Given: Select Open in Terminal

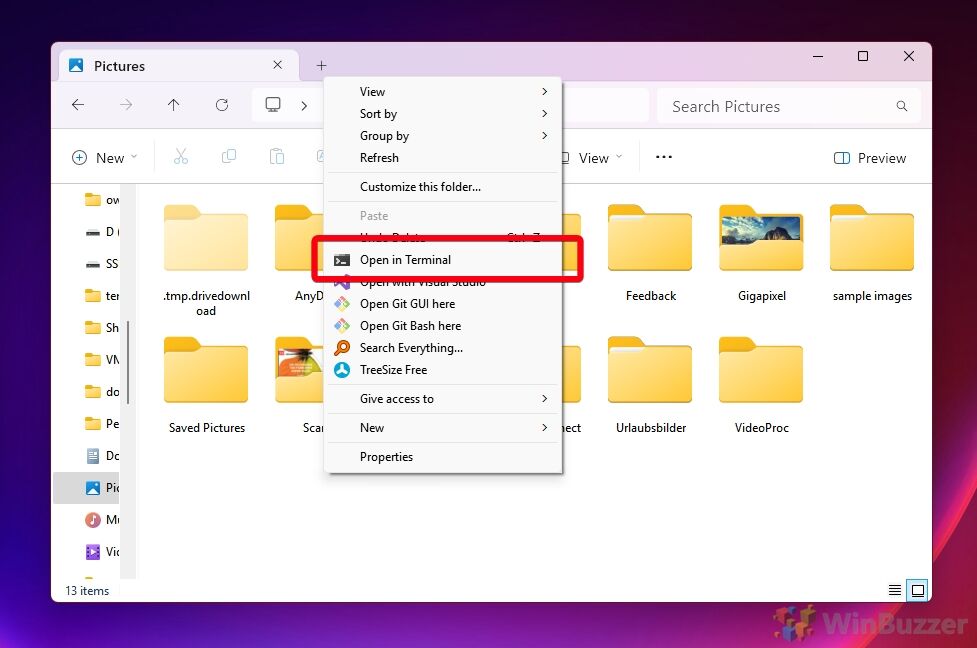Looking at the screenshot, I should 443,260.
